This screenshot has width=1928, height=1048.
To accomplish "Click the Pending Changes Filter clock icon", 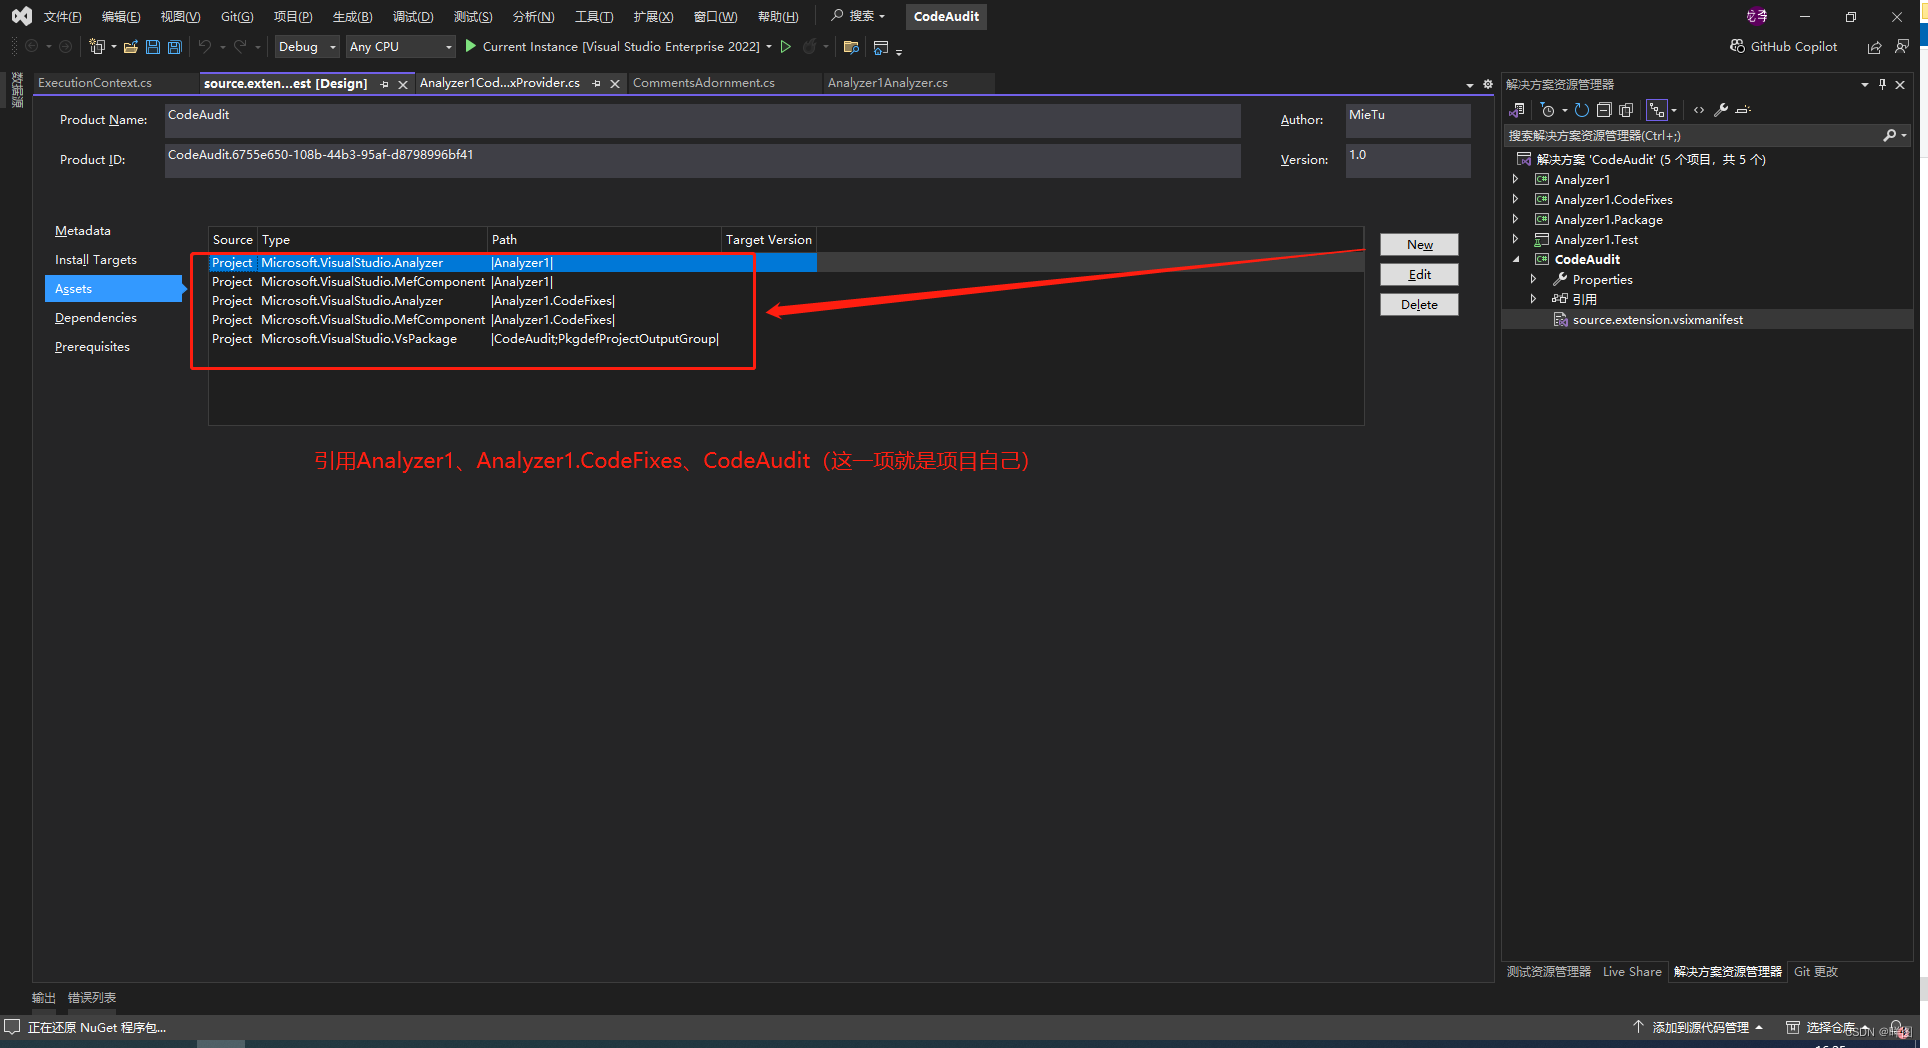I will tap(1547, 110).
